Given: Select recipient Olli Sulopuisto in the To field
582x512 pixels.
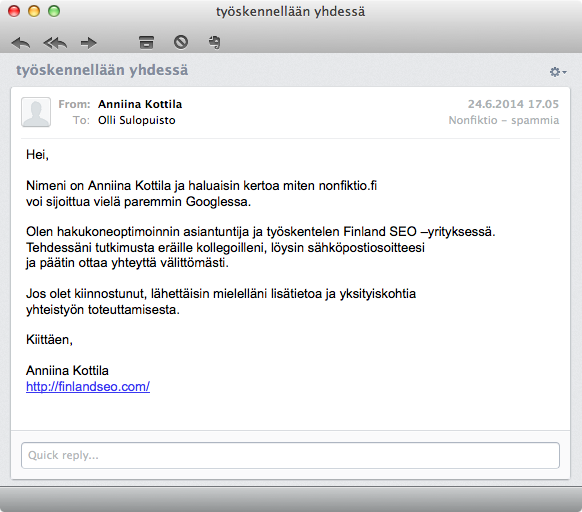Looking at the screenshot, I should tap(137, 120).
